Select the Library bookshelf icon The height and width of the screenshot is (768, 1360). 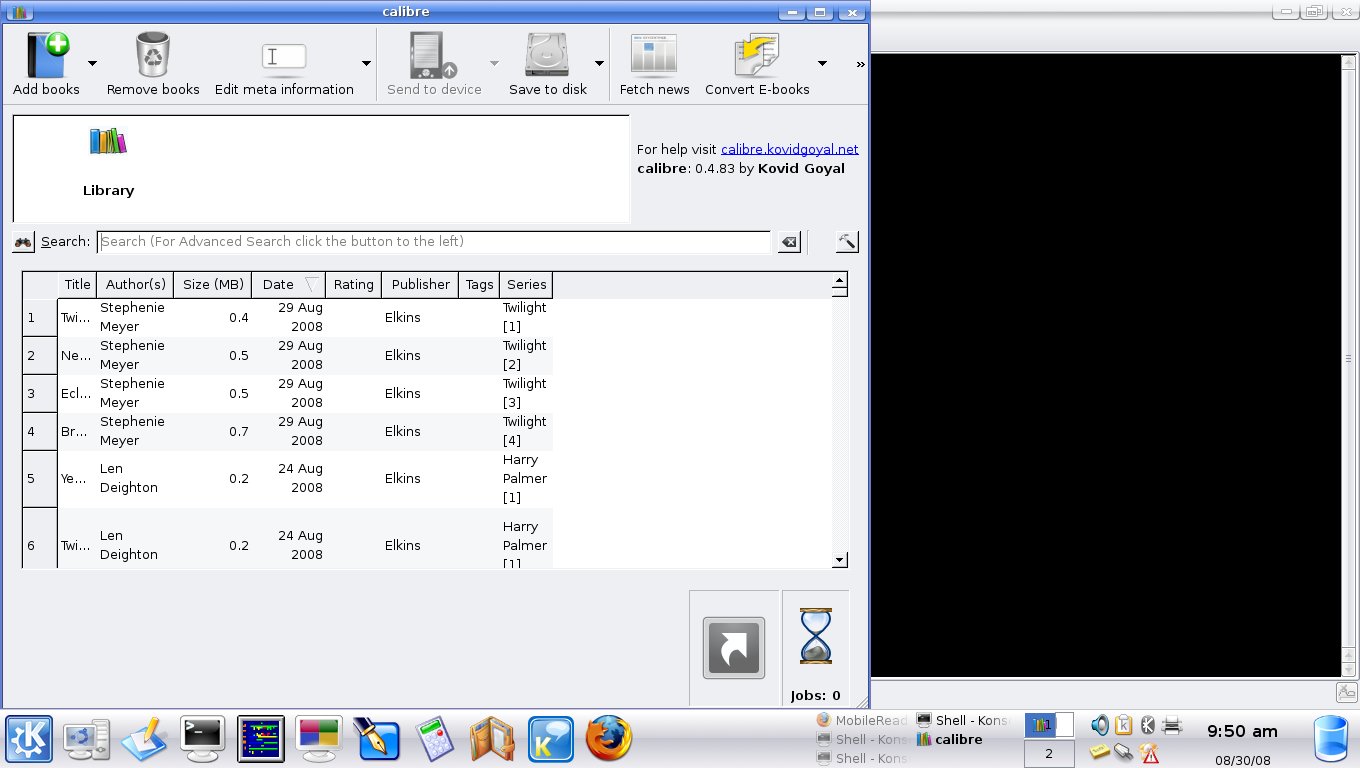click(108, 142)
